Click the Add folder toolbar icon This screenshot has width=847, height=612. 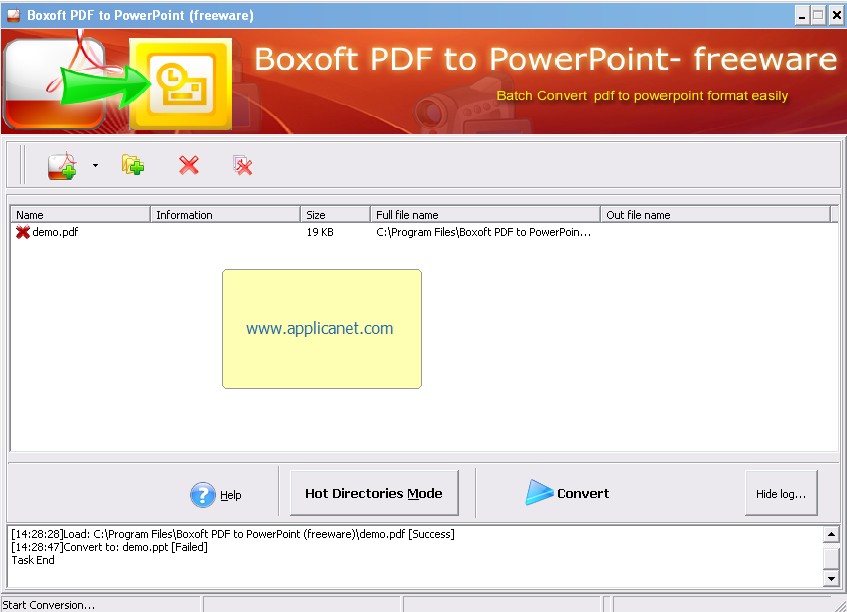click(133, 165)
